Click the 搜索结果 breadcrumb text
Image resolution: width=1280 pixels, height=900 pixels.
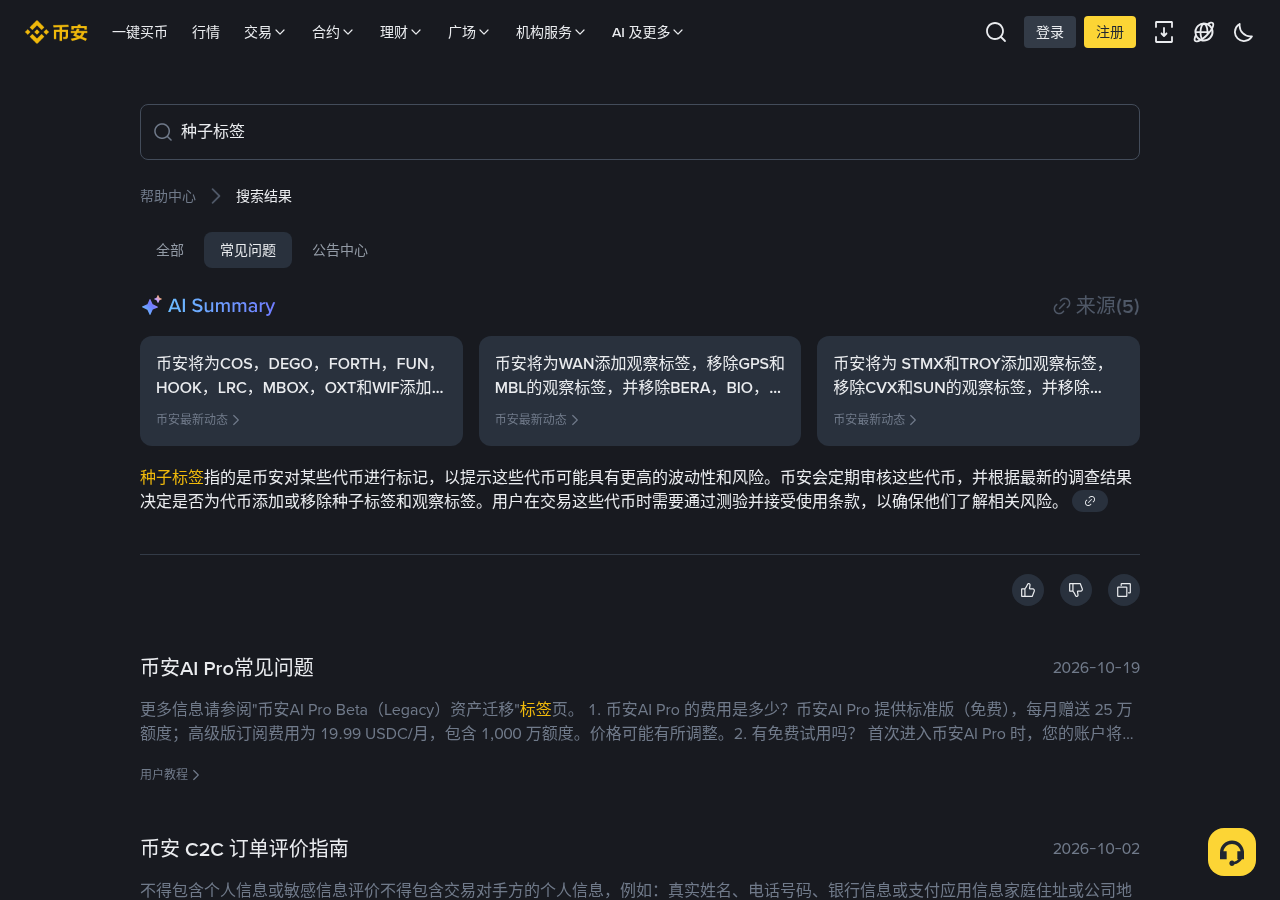point(264,196)
